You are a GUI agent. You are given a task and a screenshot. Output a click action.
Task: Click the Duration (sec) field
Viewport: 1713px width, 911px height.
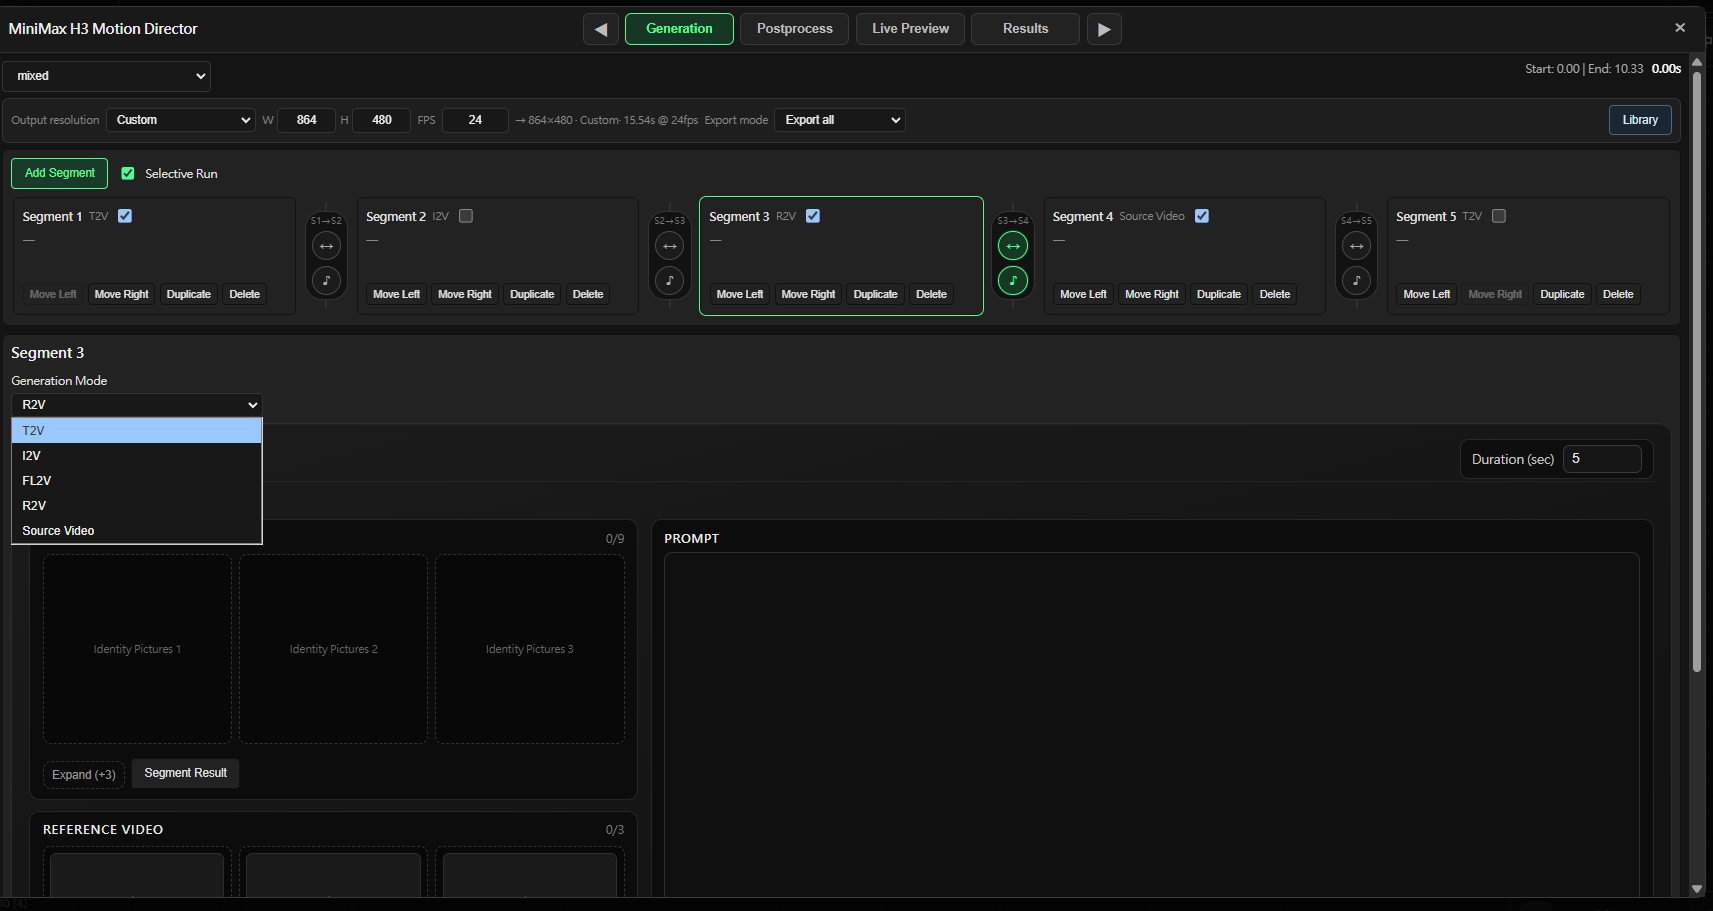1602,459
